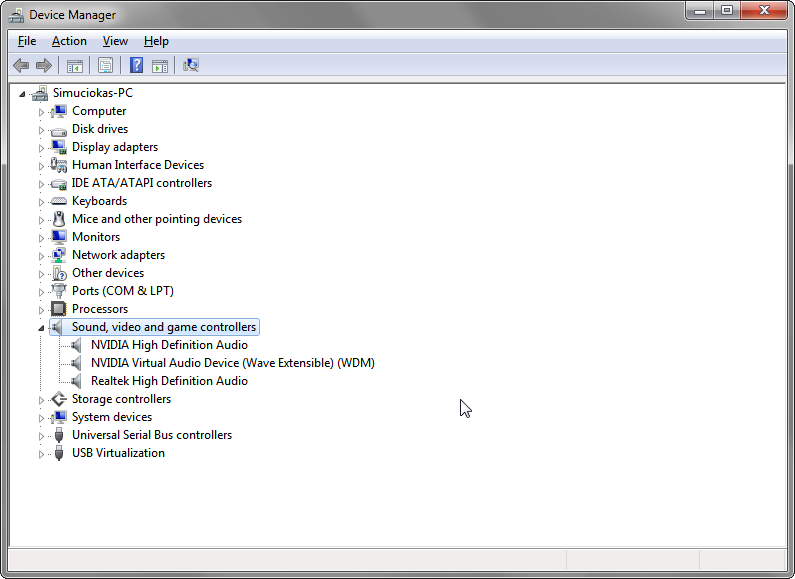The width and height of the screenshot is (795, 579).
Task: Select the Monitors label
Action: tap(96, 237)
